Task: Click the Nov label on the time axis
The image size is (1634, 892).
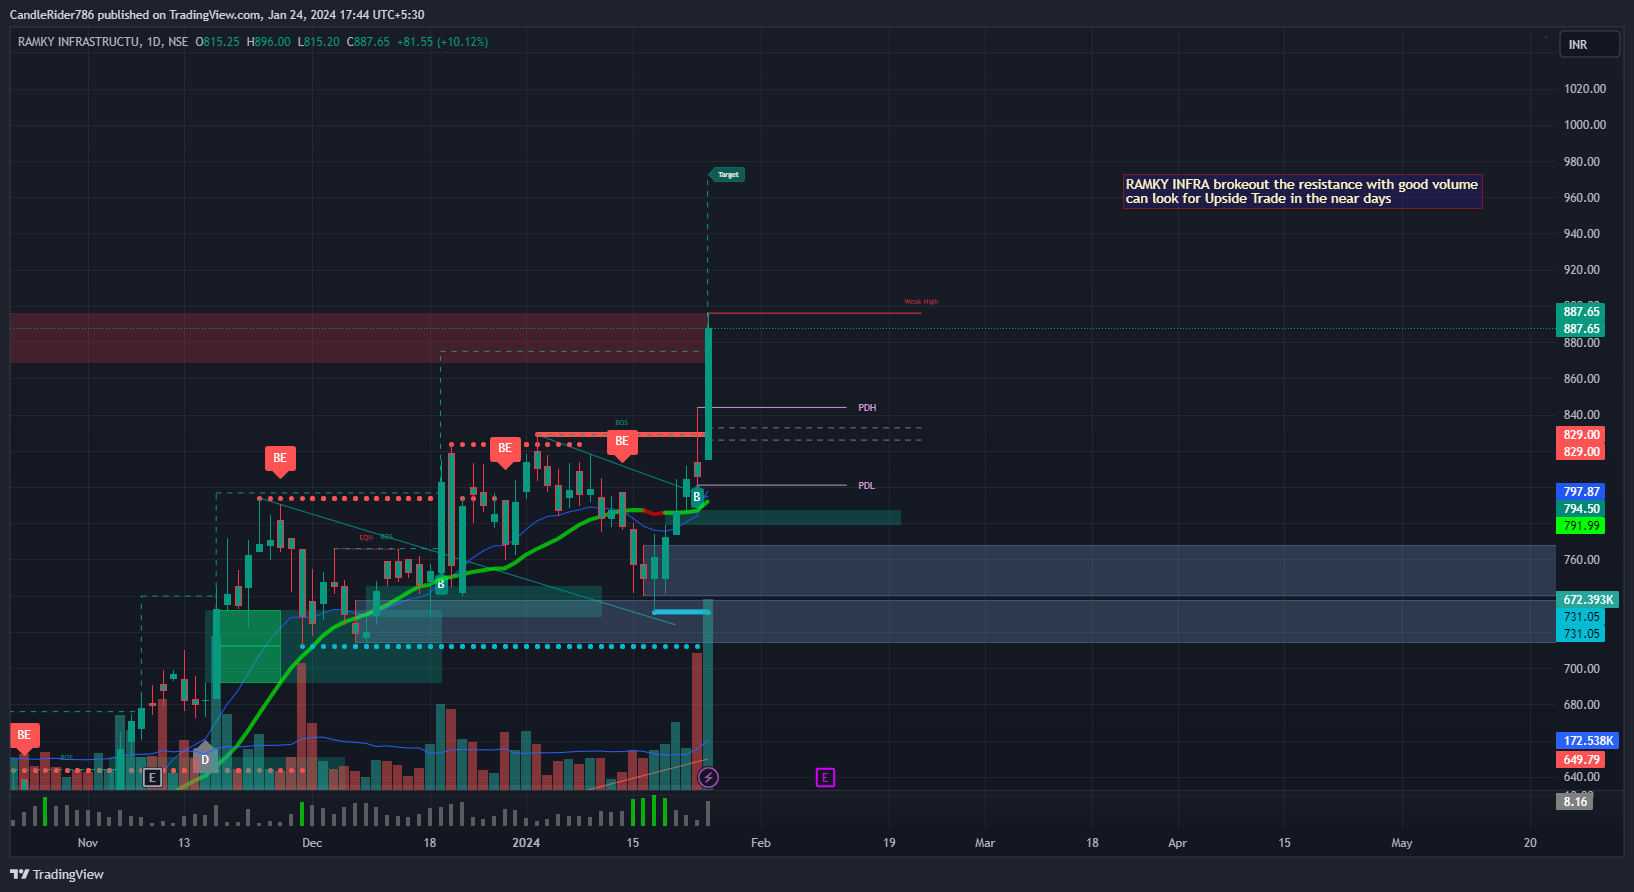Action: pos(88,843)
